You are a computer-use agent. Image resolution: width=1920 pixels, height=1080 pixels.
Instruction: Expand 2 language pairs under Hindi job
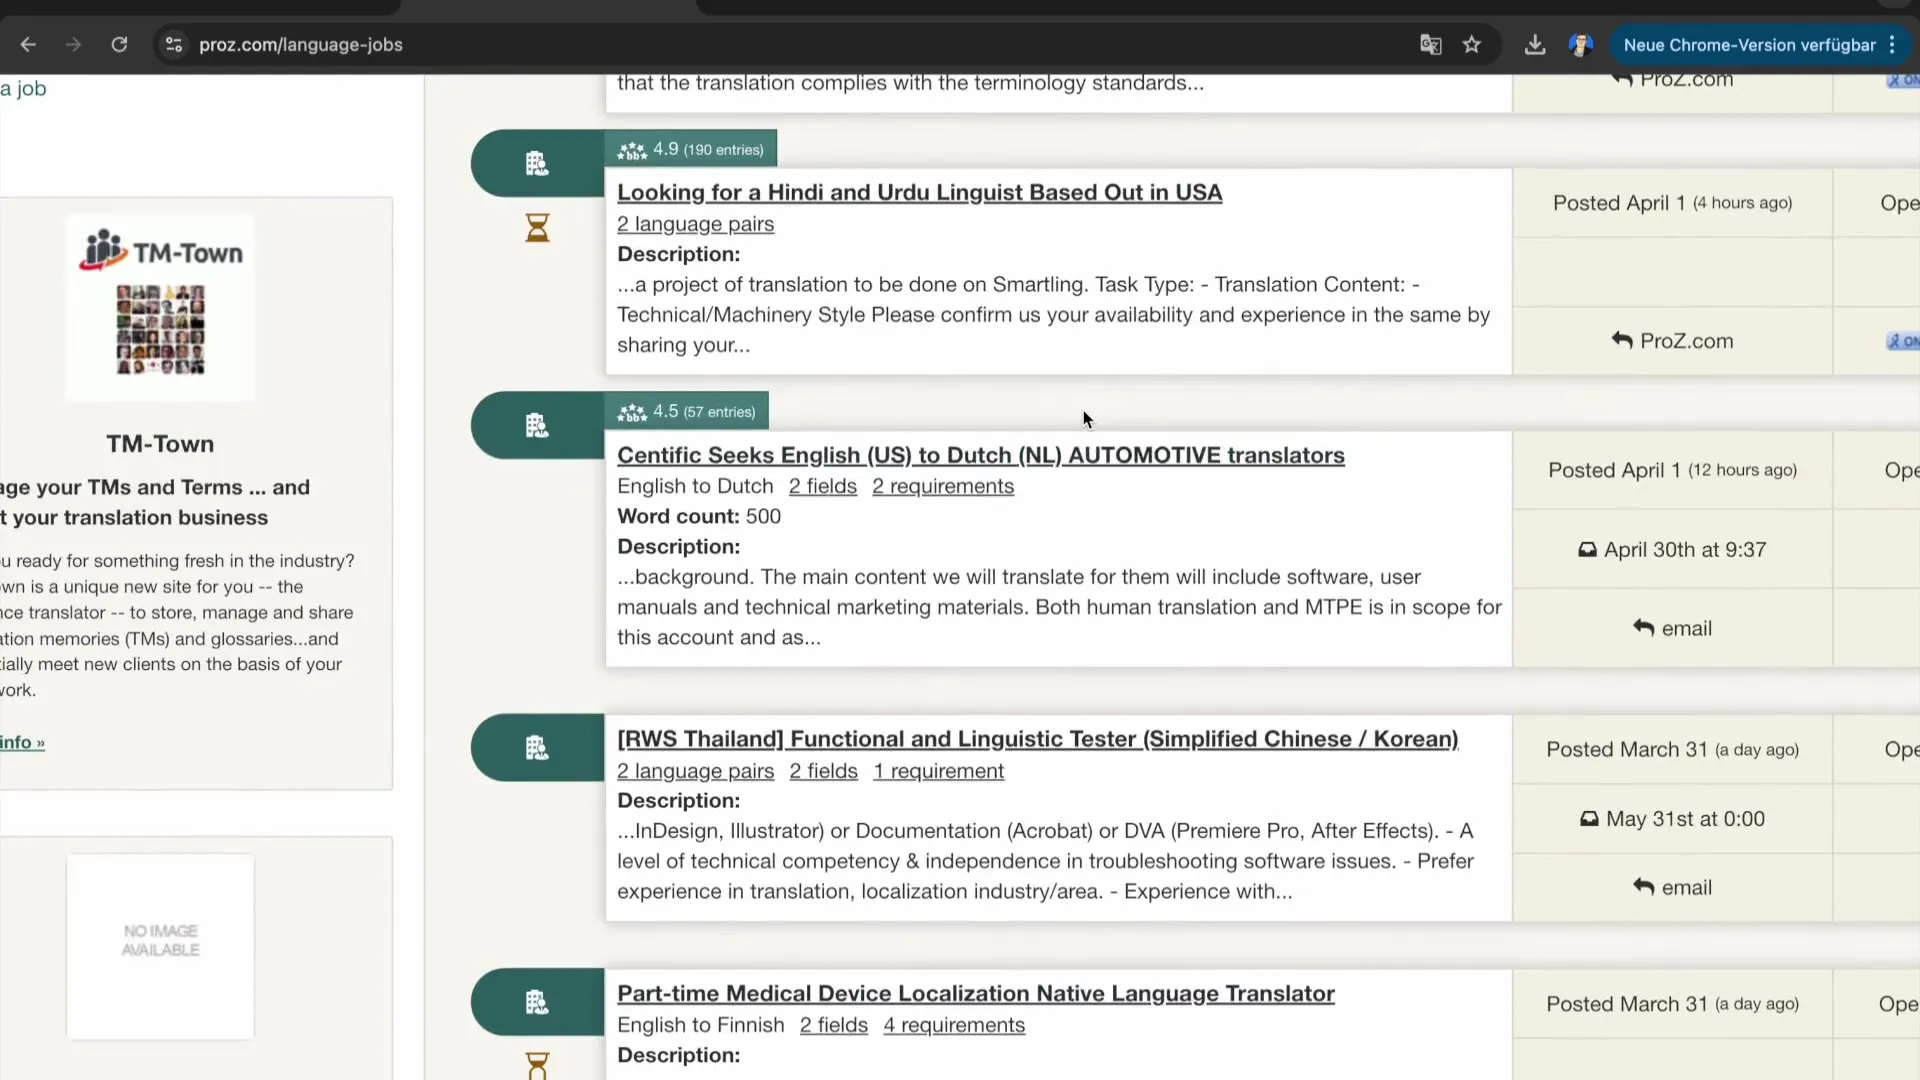pyautogui.click(x=695, y=224)
